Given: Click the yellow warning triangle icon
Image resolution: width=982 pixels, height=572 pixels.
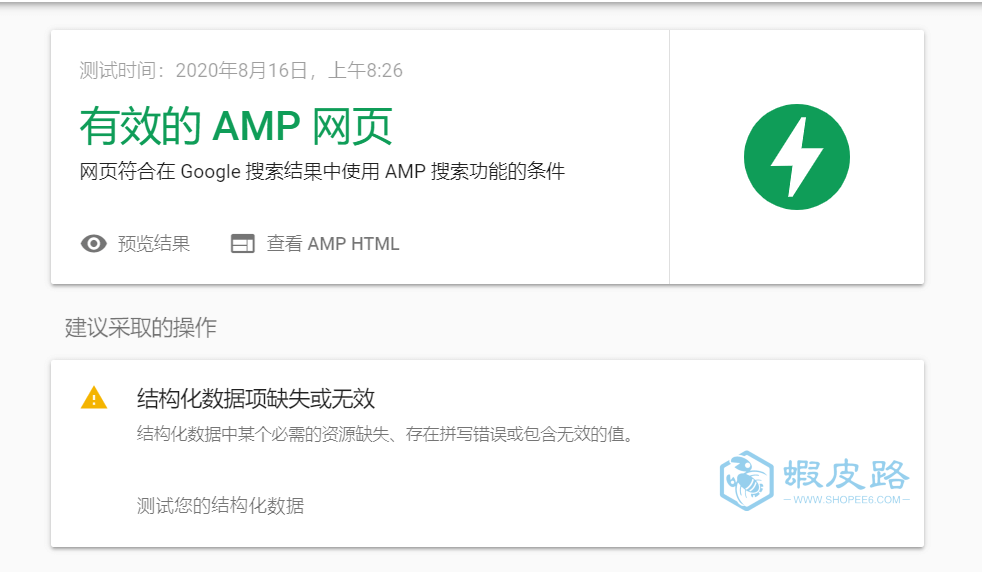Looking at the screenshot, I should [94, 398].
